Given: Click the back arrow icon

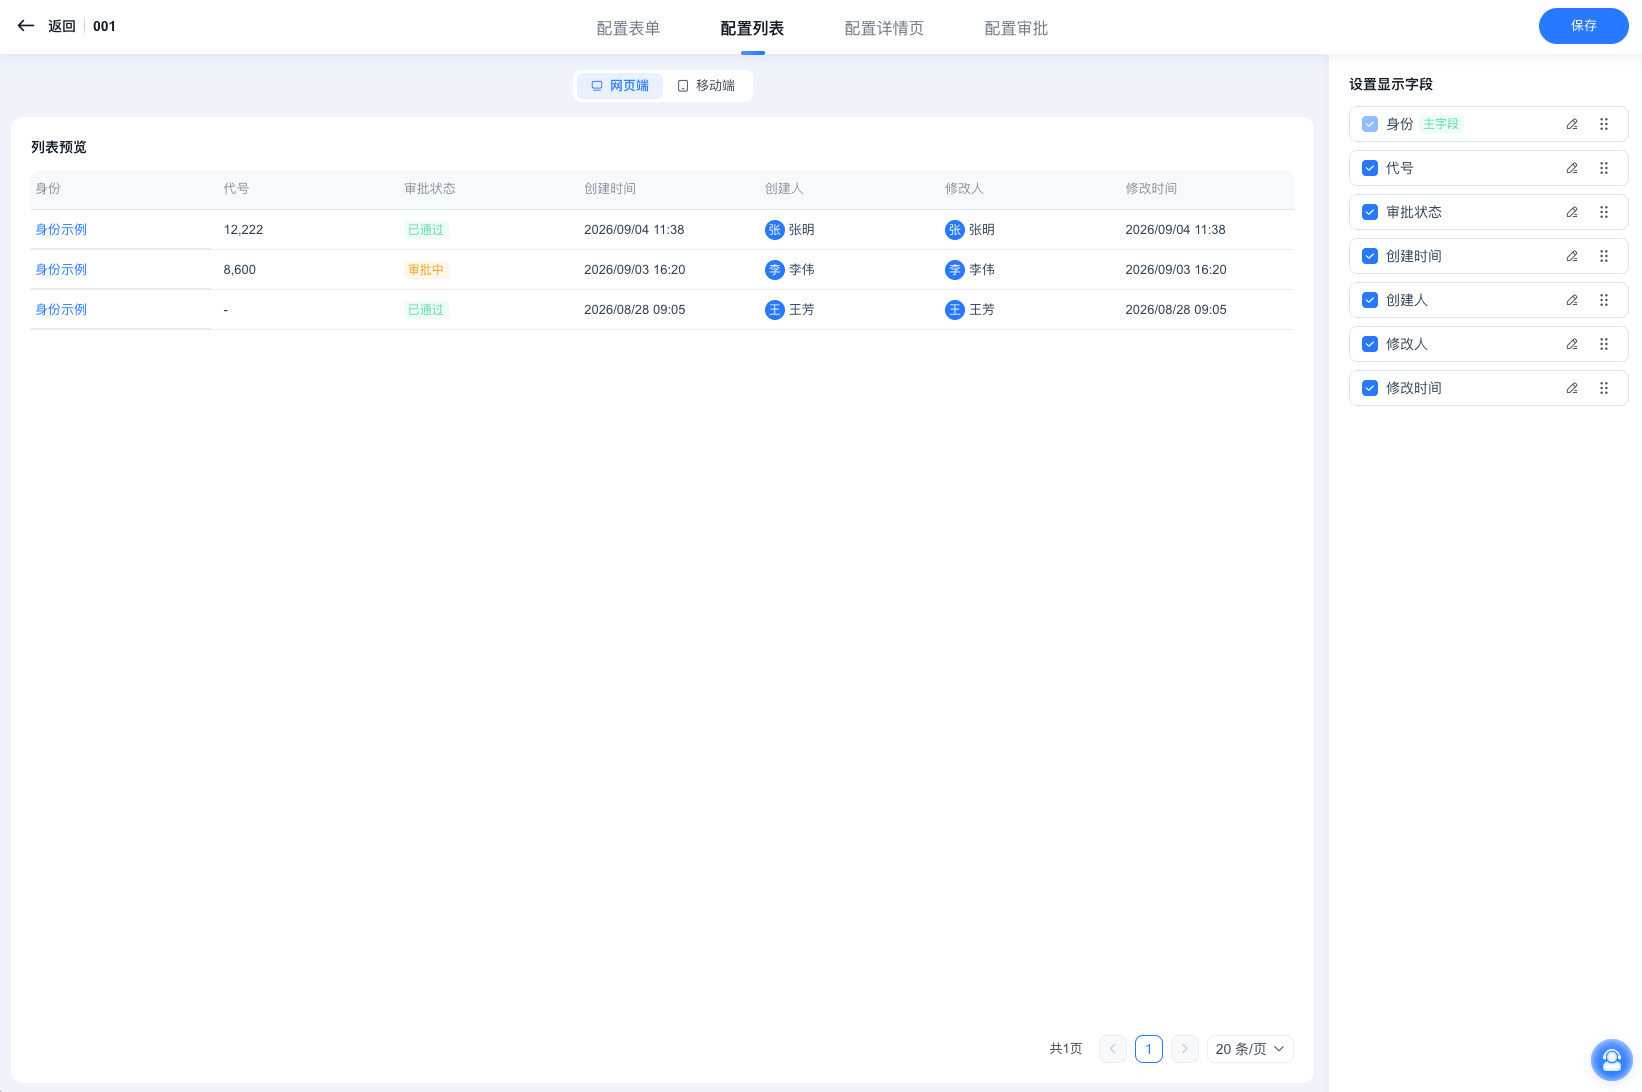Looking at the screenshot, I should pyautogui.click(x=26, y=26).
